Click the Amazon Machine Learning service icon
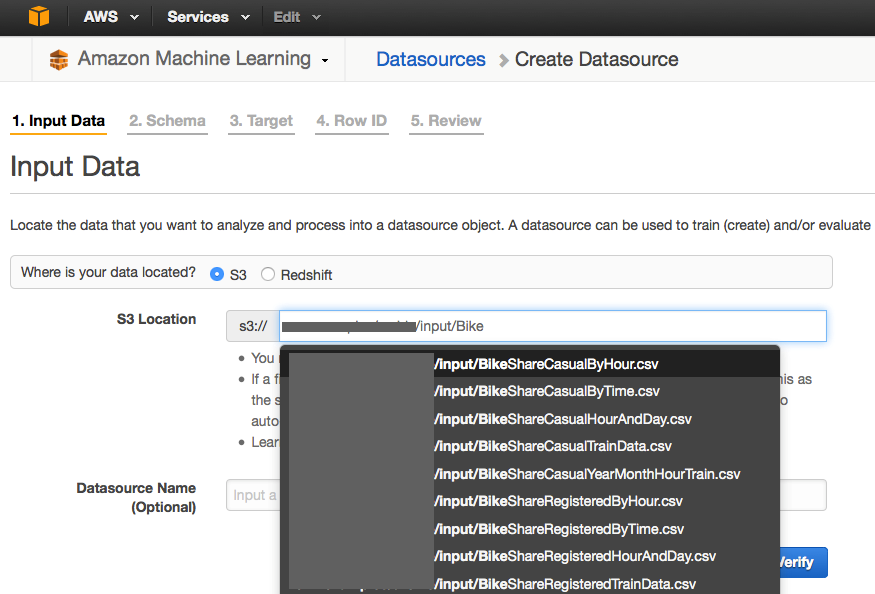The height and width of the screenshot is (594, 875). click(59, 59)
